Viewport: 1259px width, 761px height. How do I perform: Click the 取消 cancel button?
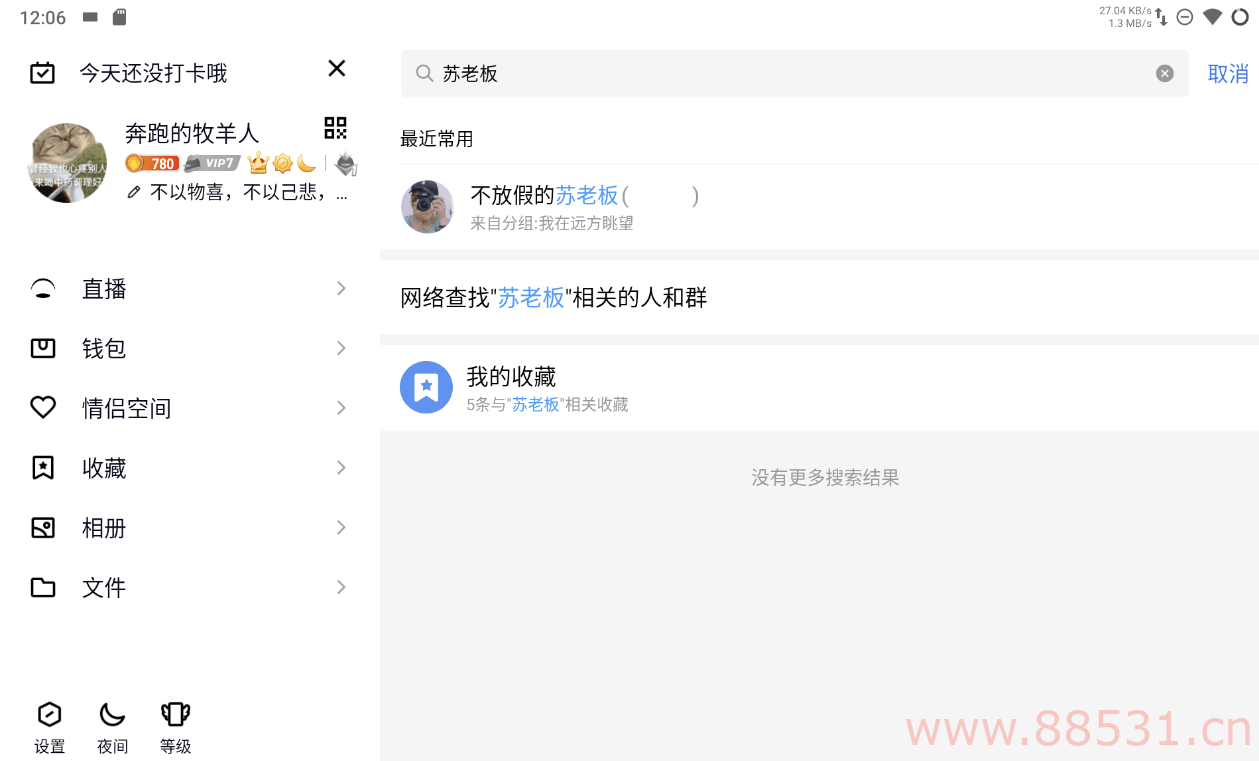(x=1228, y=74)
